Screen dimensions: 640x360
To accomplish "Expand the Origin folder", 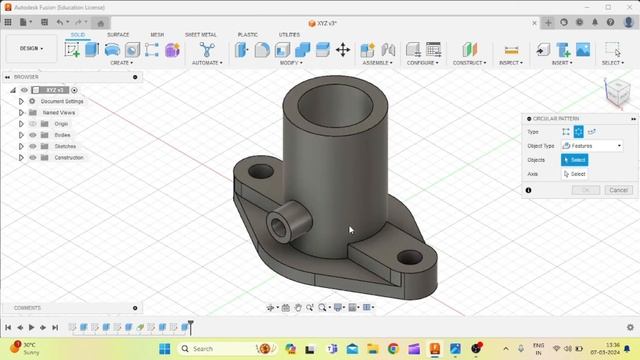I will pos(21,124).
